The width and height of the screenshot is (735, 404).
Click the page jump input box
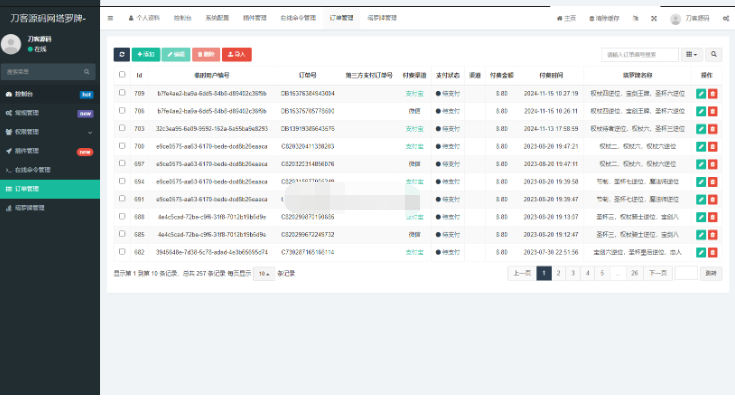[x=686, y=273]
